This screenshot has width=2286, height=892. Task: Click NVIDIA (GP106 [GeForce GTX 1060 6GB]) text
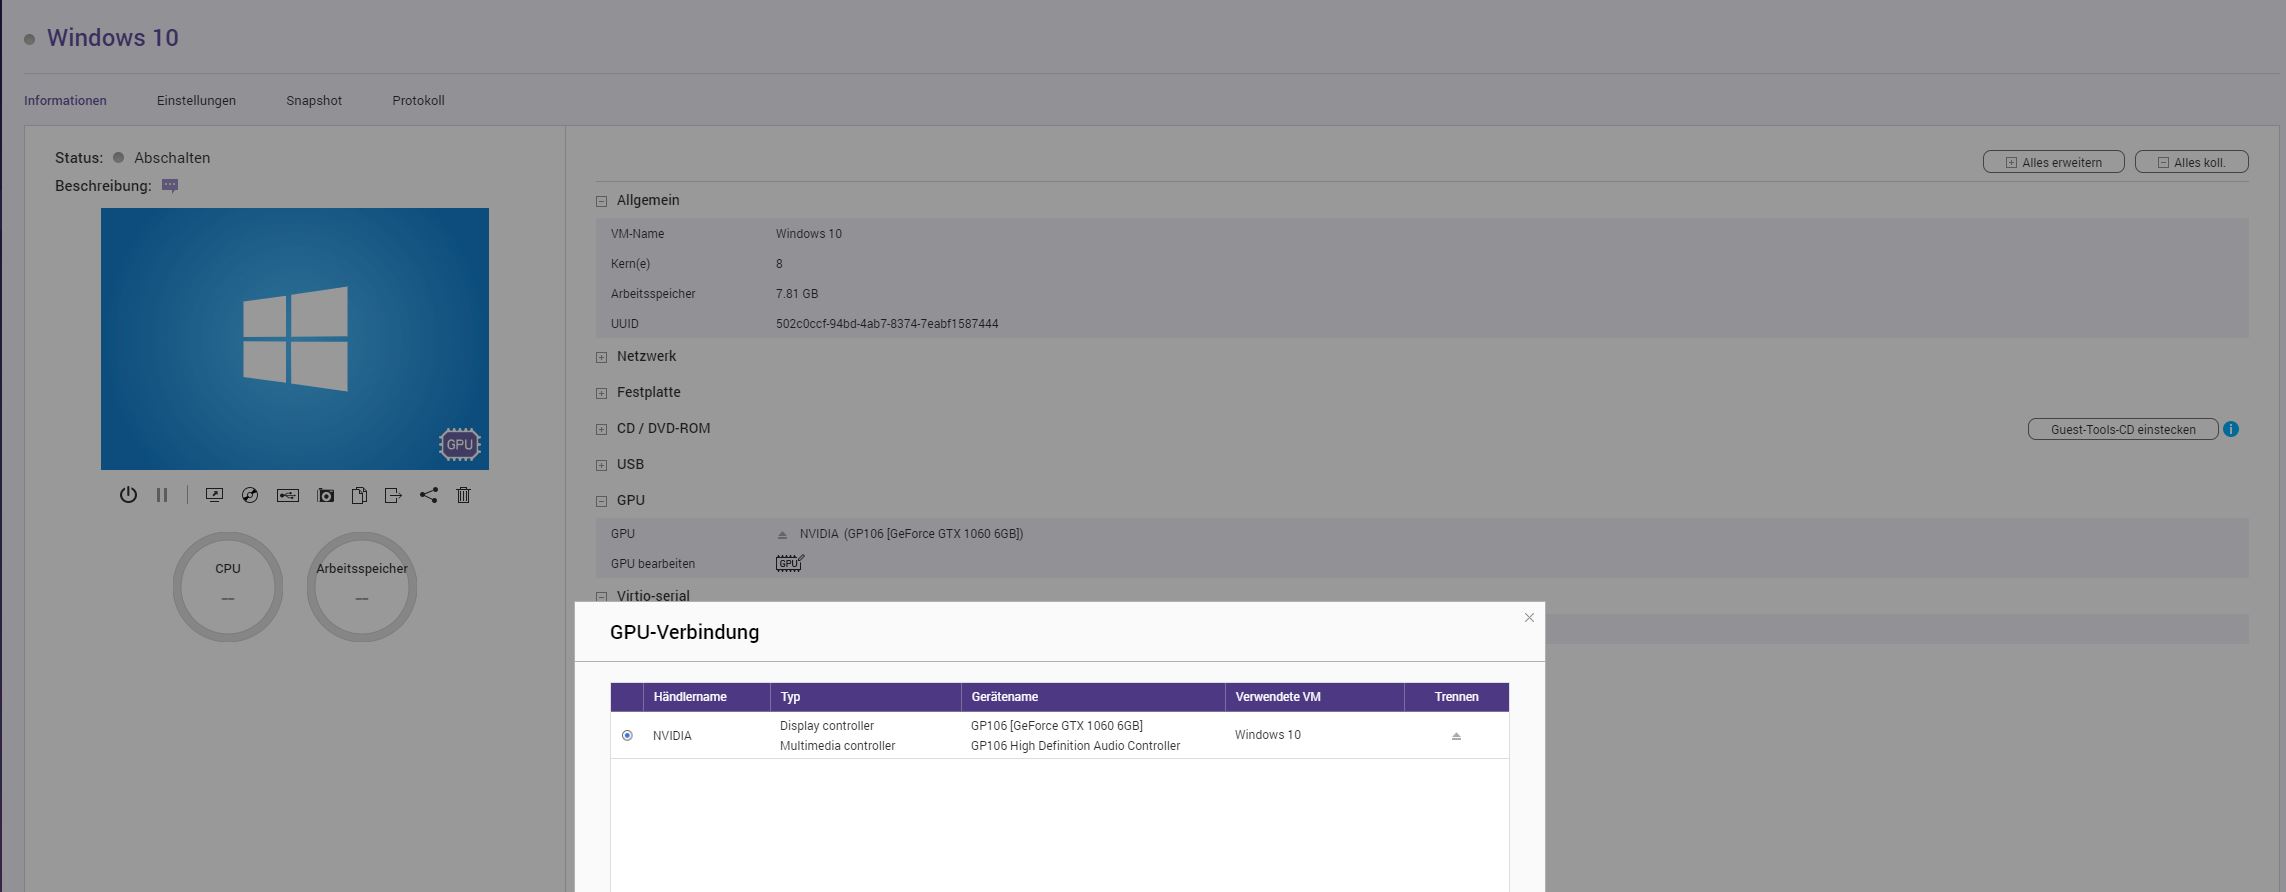coord(911,534)
